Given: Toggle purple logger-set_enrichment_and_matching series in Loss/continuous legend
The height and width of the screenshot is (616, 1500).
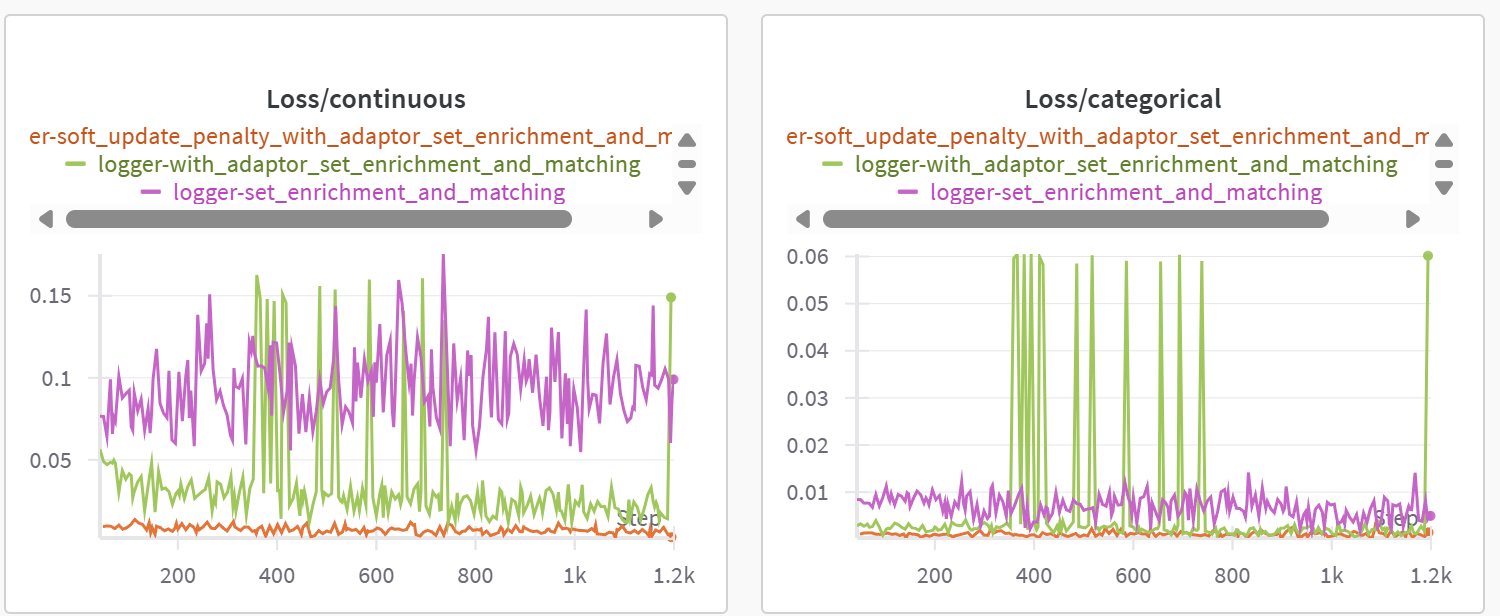Looking at the screenshot, I should pyautogui.click(x=368, y=192).
